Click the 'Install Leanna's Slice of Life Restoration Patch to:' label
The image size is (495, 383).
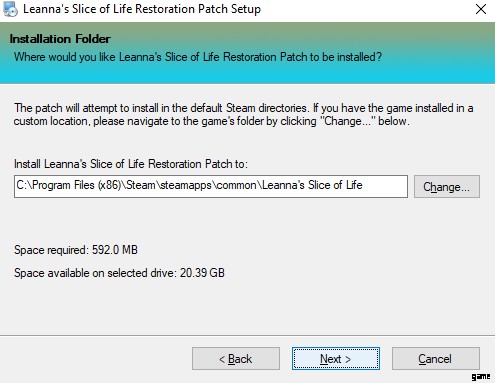131,164
